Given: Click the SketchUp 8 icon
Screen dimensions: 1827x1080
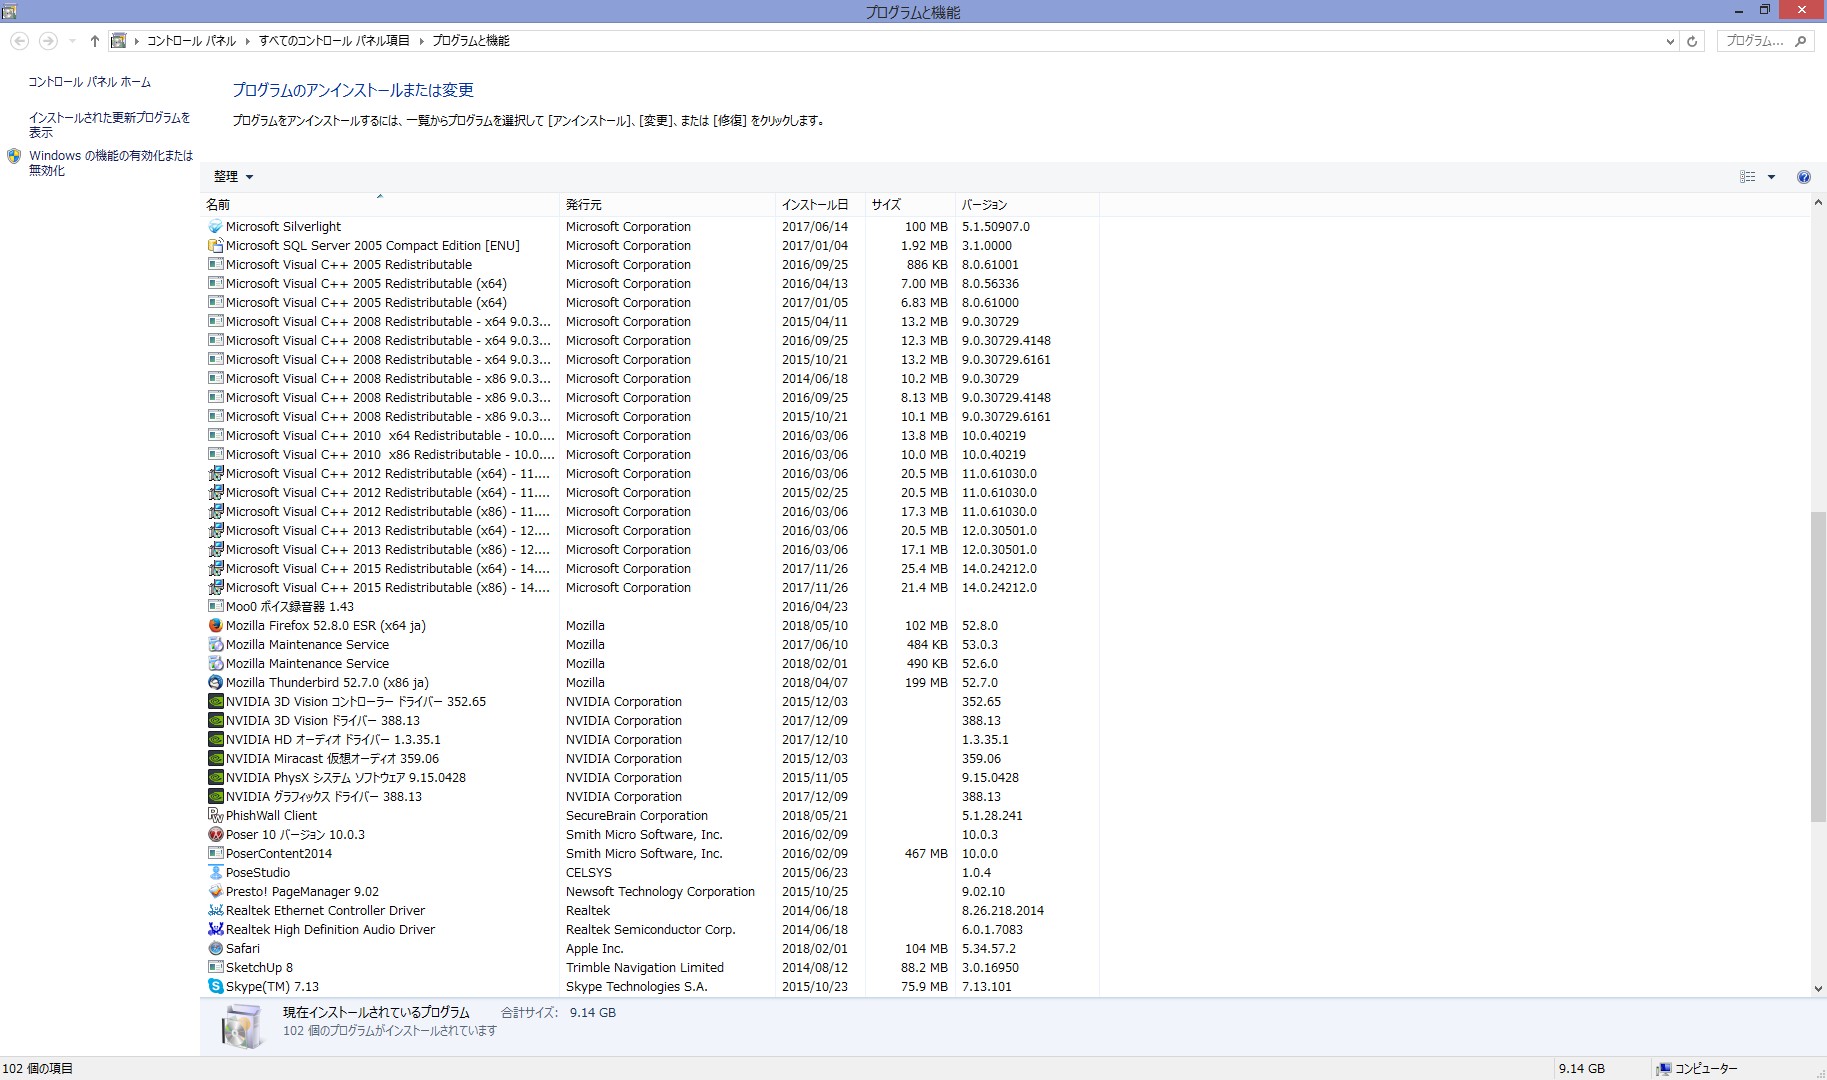Looking at the screenshot, I should point(215,968).
